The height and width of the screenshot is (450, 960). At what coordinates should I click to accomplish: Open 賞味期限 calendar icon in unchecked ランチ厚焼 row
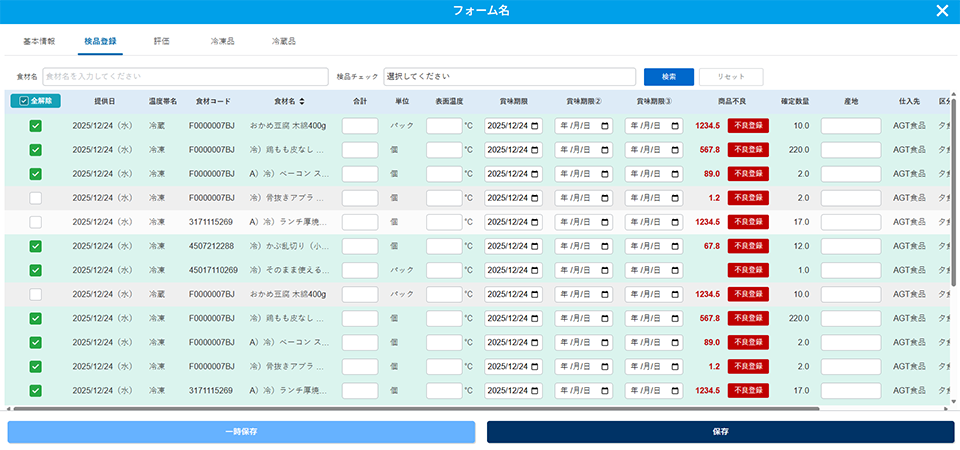pyautogui.click(x=535, y=222)
